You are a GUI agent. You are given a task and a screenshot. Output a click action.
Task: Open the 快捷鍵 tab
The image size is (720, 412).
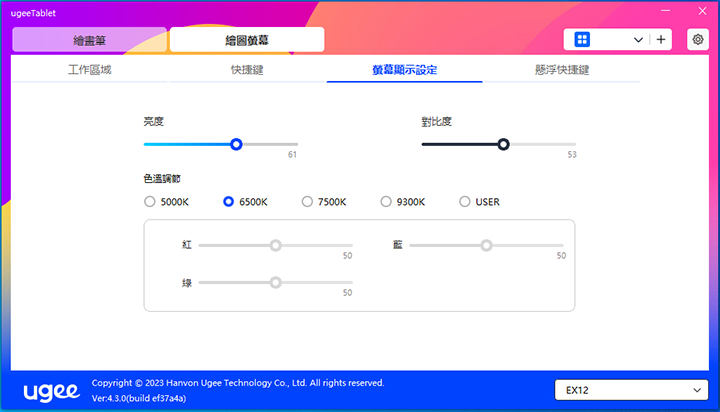click(x=246, y=70)
